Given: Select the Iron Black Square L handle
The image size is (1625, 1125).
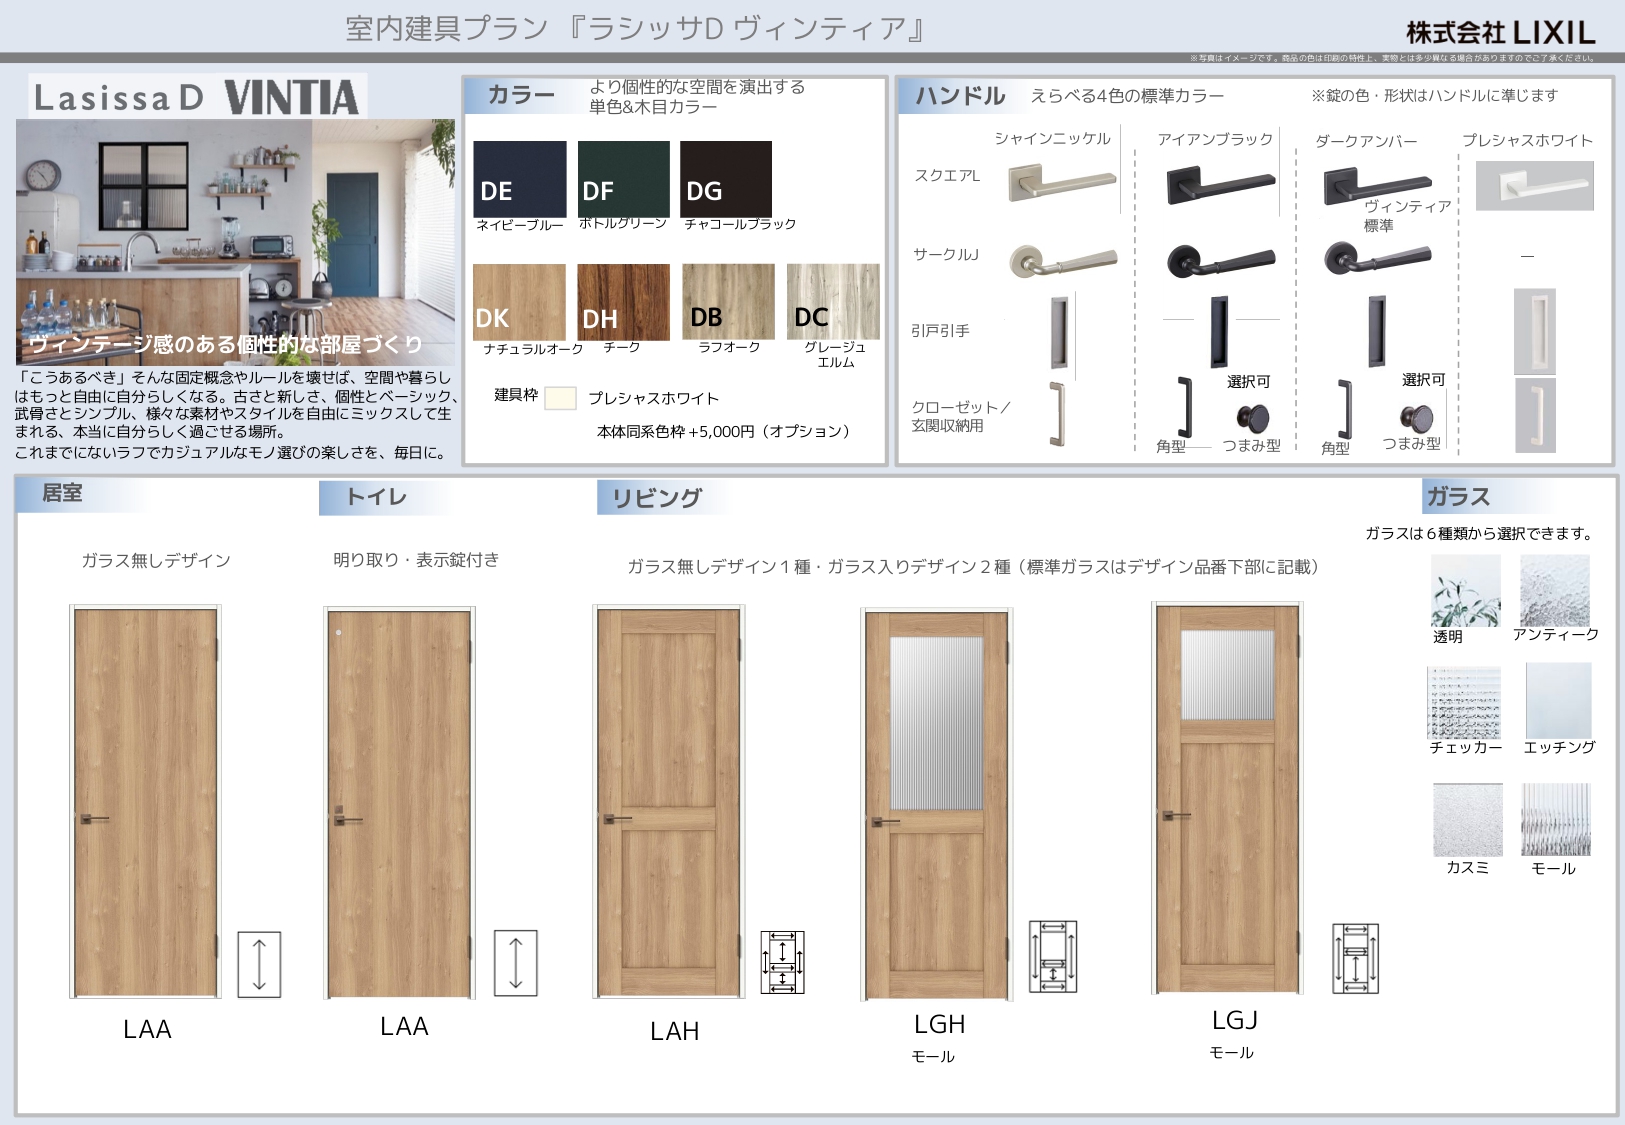Looking at the screenshot, I should click(1221, 186).
